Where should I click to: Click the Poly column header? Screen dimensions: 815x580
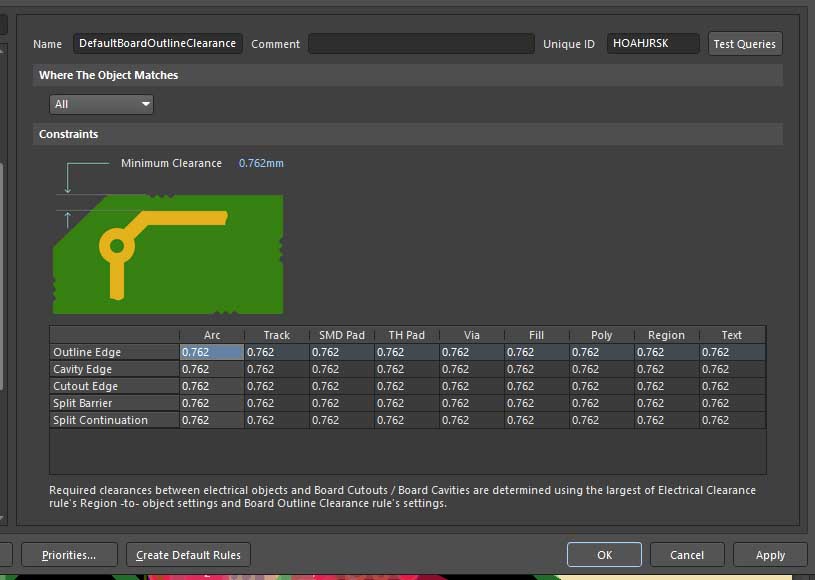point(601,335)
